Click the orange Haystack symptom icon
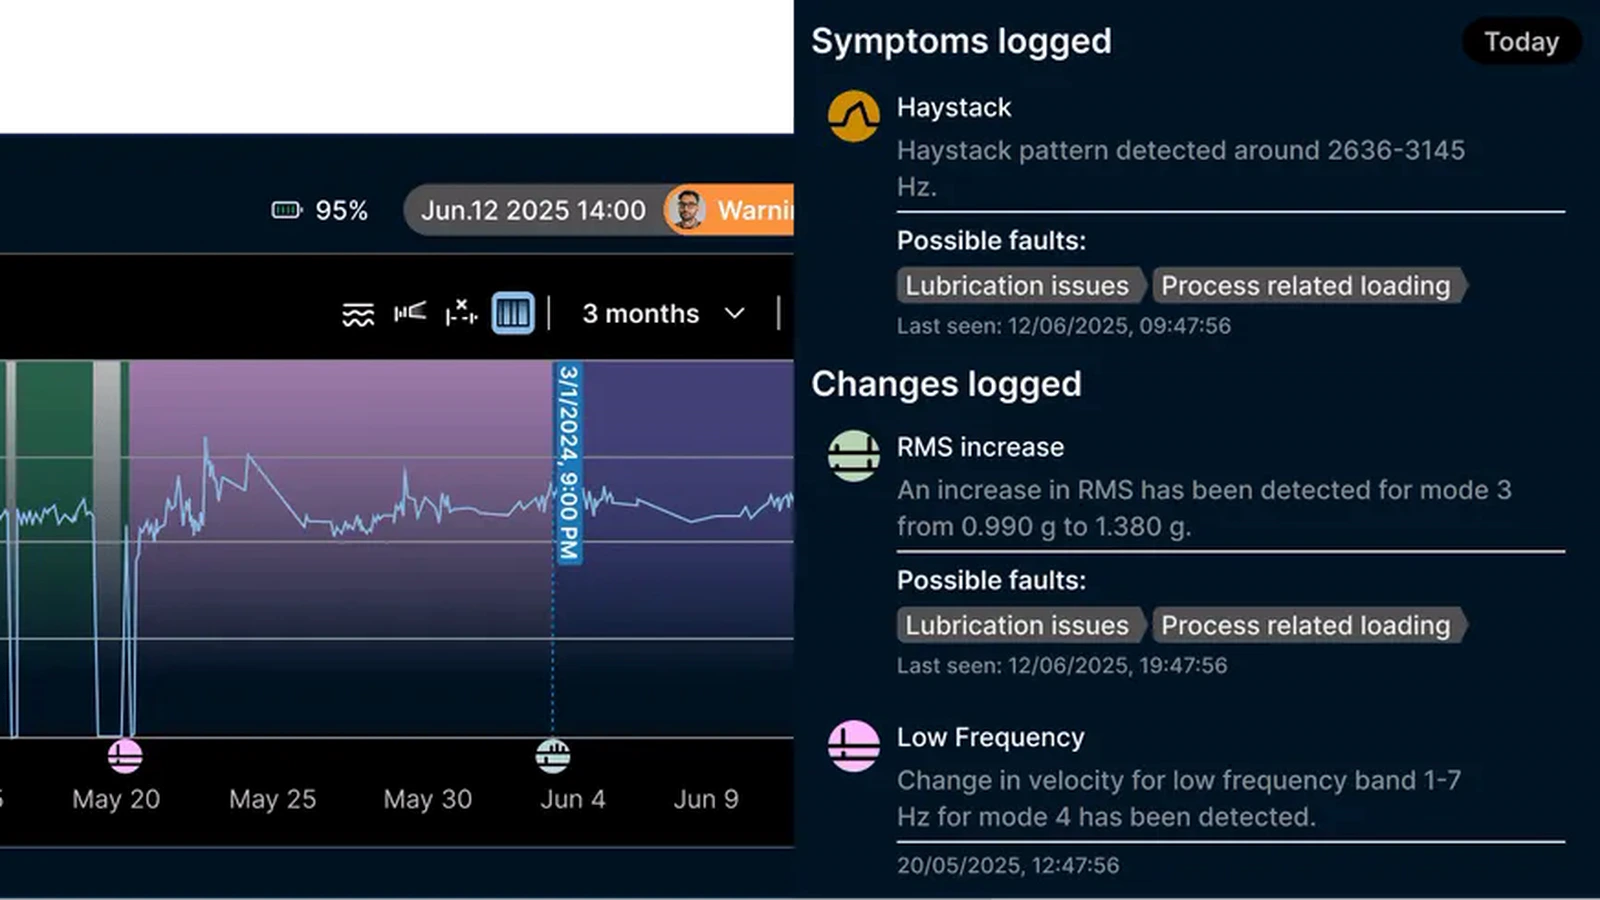Screen dimensions: 1600x900 [x=854, y=117]
